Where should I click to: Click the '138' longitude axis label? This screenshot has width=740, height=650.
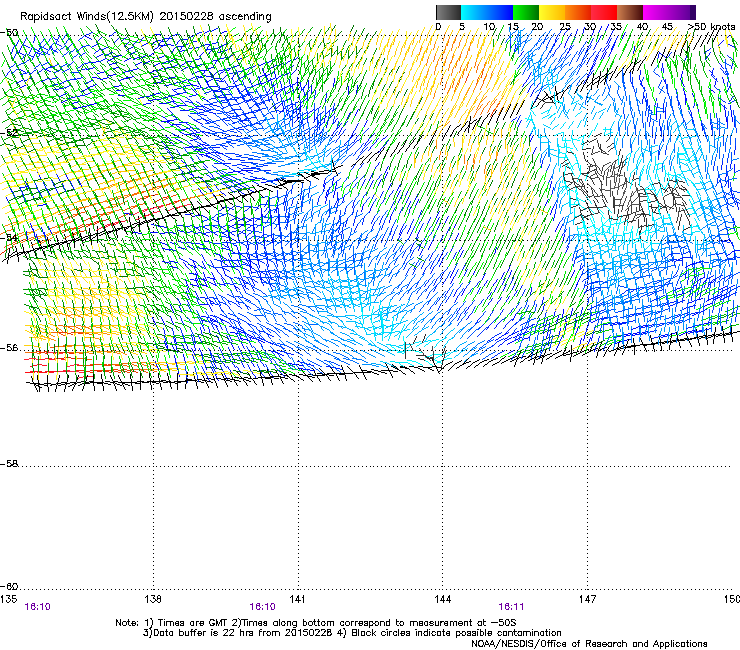152,599
